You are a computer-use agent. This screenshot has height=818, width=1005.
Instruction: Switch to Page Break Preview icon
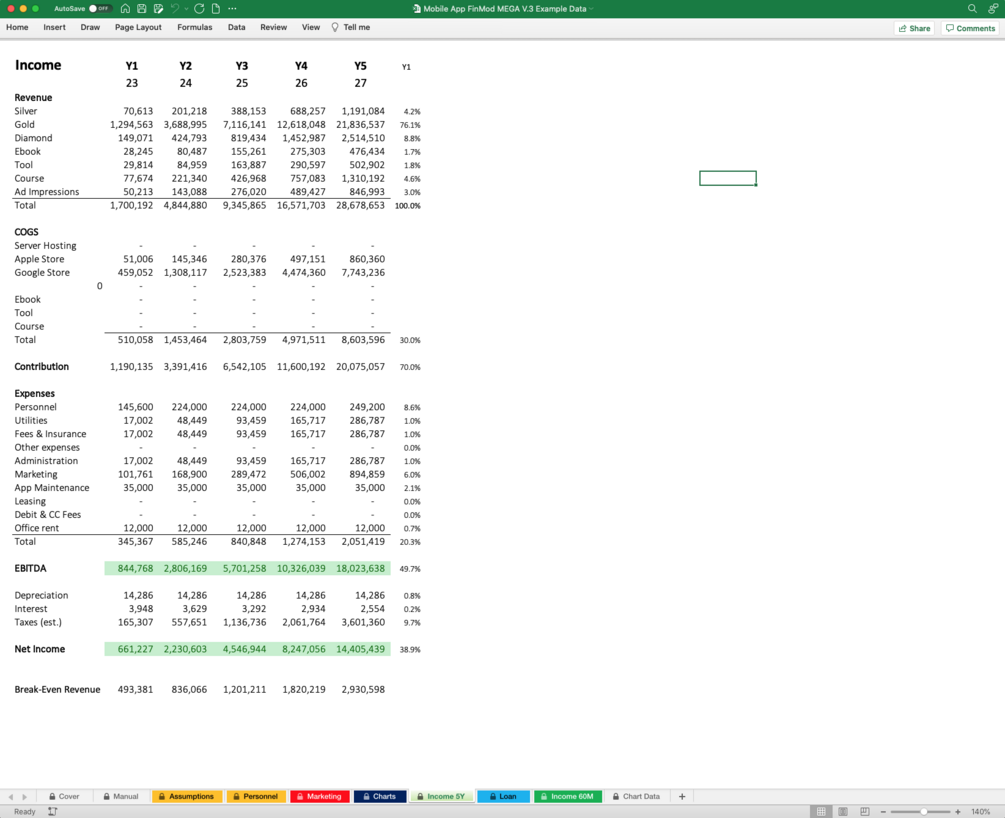pyautogui.click(x=865, y=812)
